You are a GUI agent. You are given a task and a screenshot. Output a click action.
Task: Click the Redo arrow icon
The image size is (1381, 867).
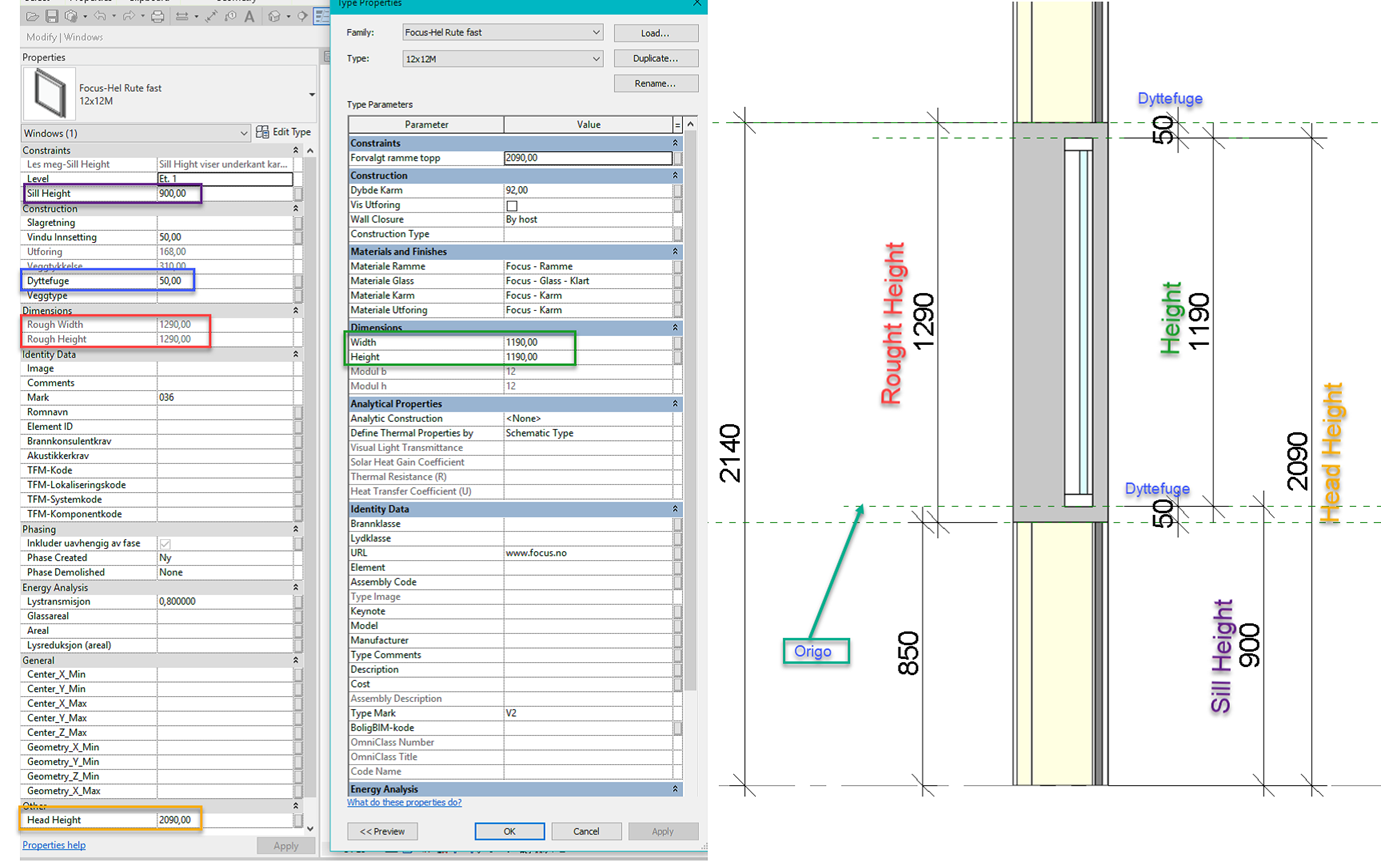(x=129, y=16)
